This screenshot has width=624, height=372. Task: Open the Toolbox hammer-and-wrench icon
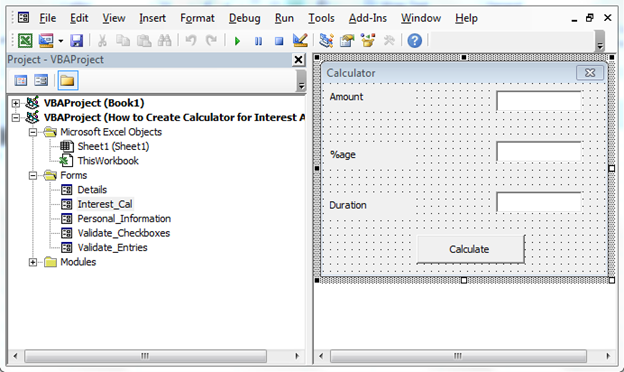coord(389,41)
